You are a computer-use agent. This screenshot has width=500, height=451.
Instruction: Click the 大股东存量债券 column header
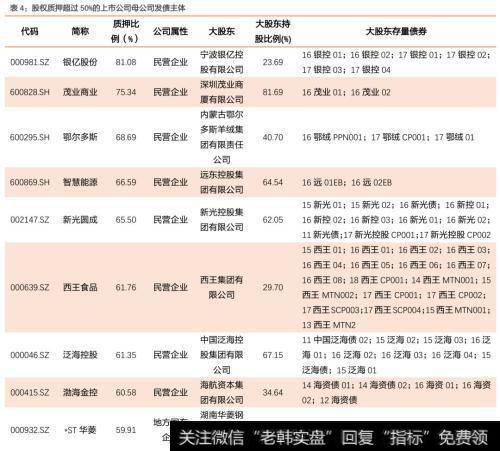396,31
